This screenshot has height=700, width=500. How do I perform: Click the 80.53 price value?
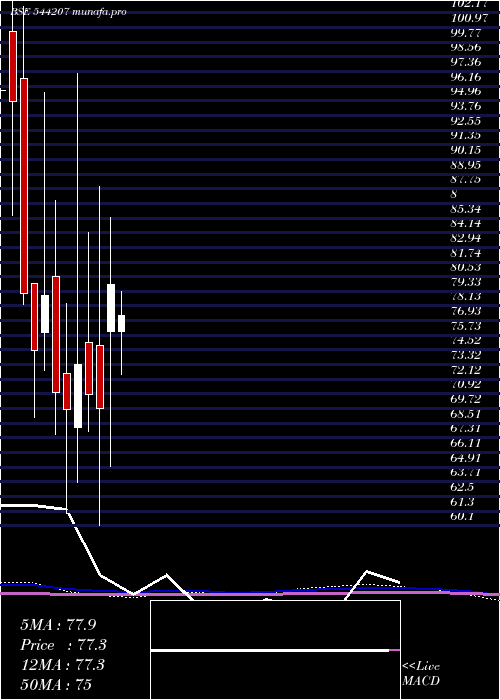click(466, 267)
